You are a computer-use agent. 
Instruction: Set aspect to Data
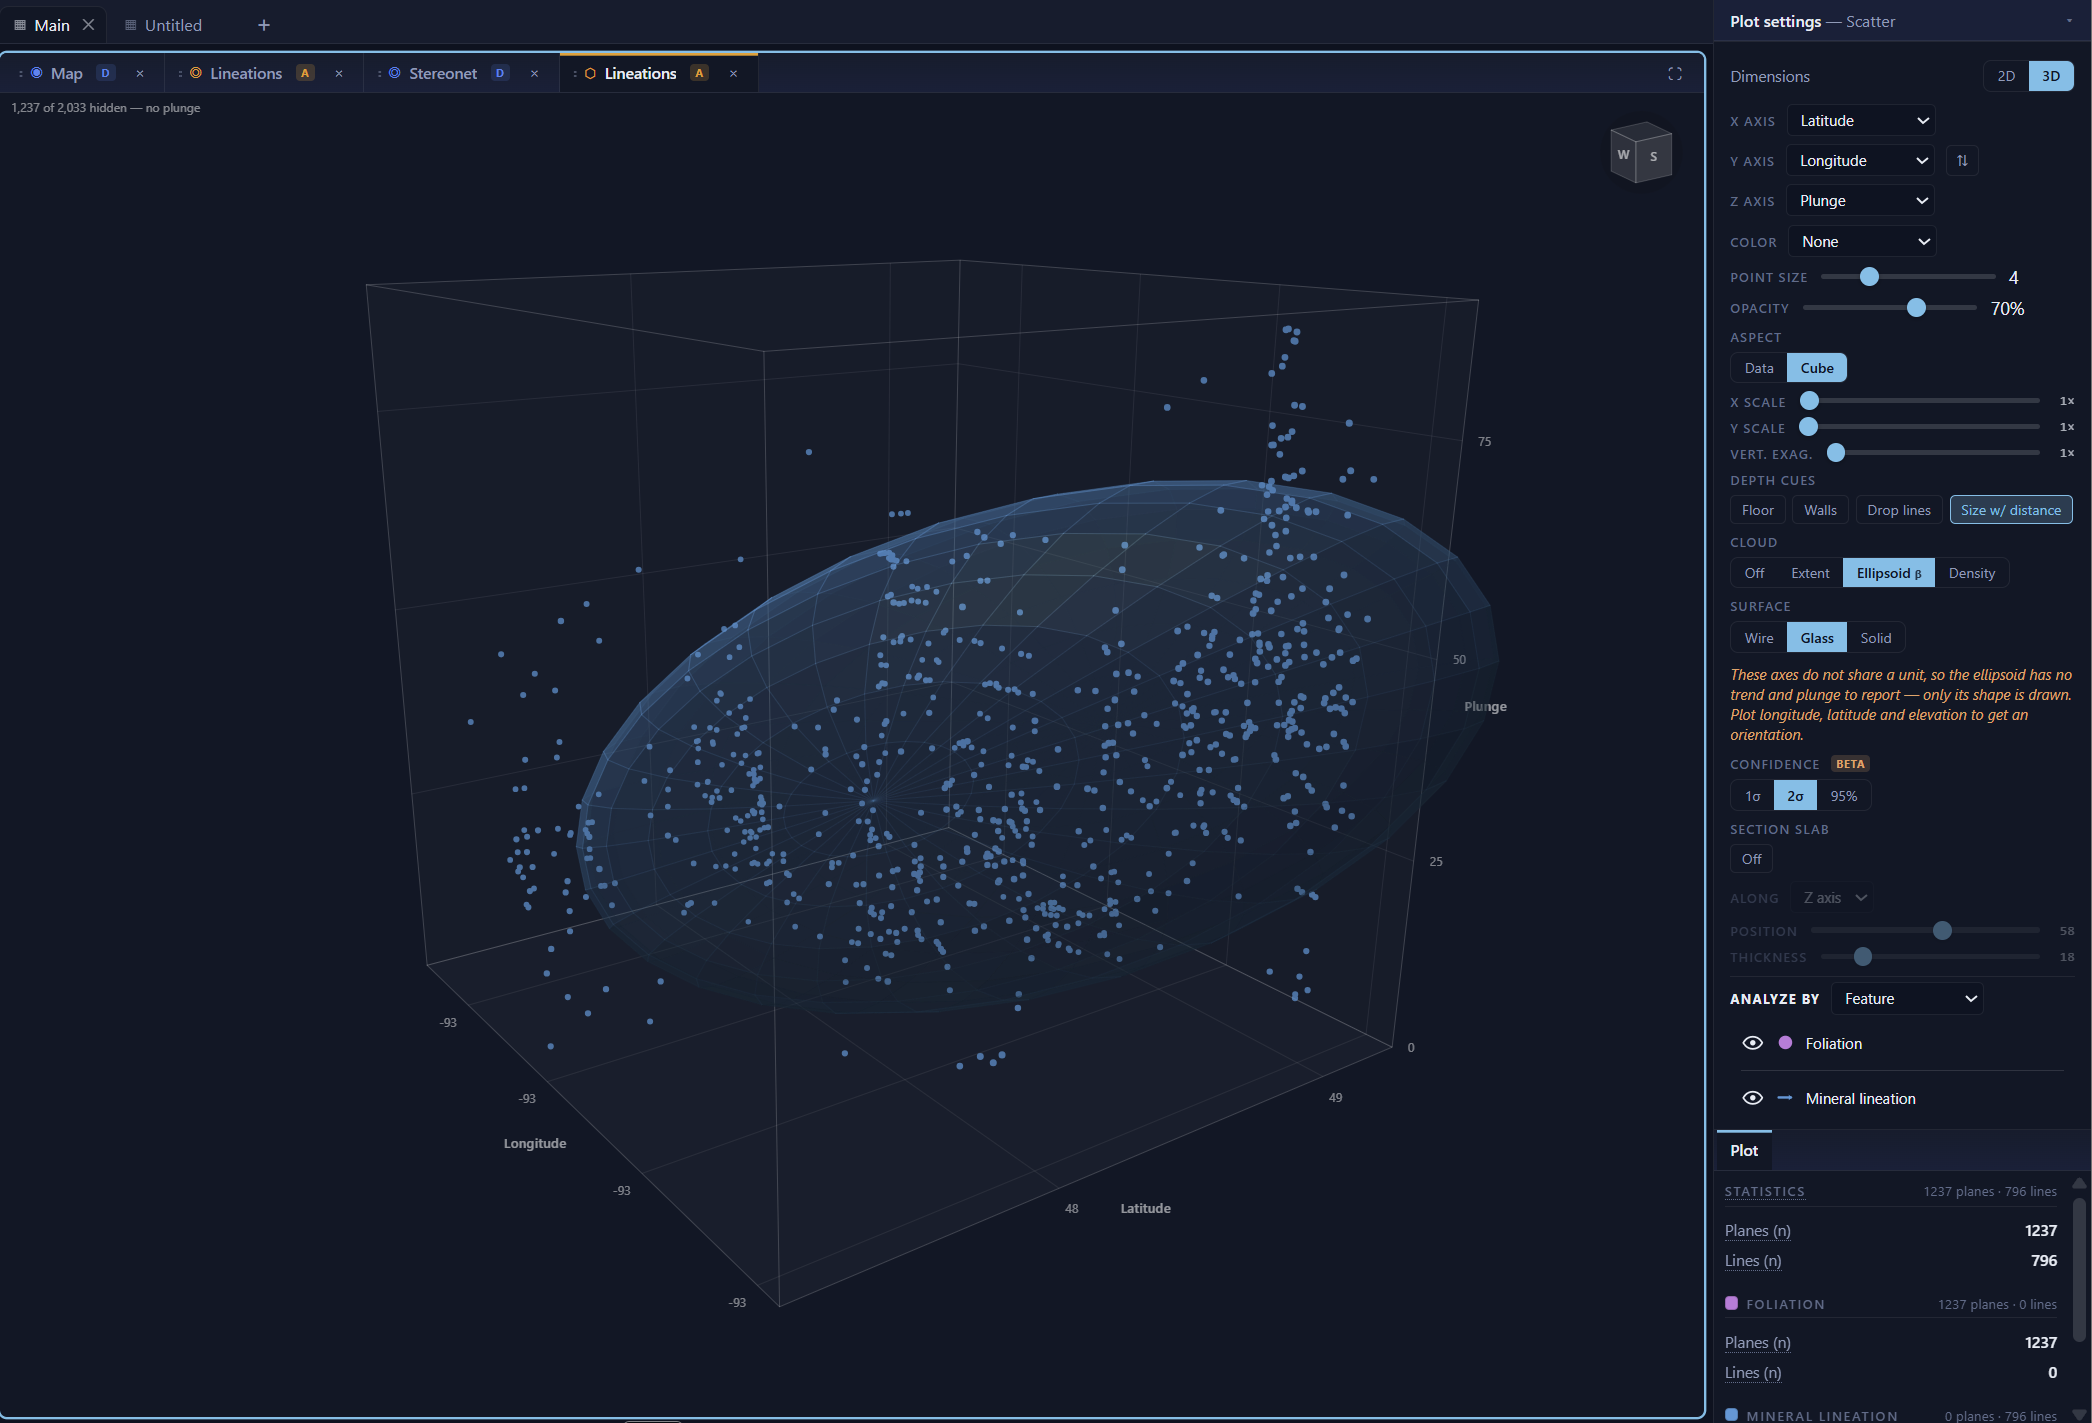pyautogui.click(x=1759, y=368)
